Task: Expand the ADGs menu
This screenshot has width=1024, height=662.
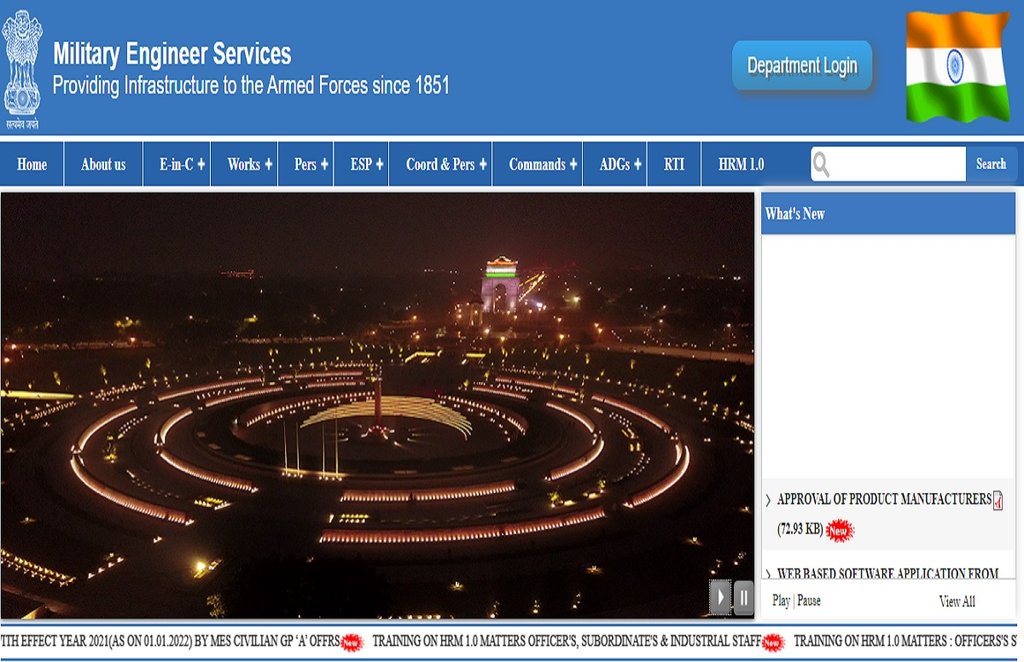Action: (x=615, y=165)
